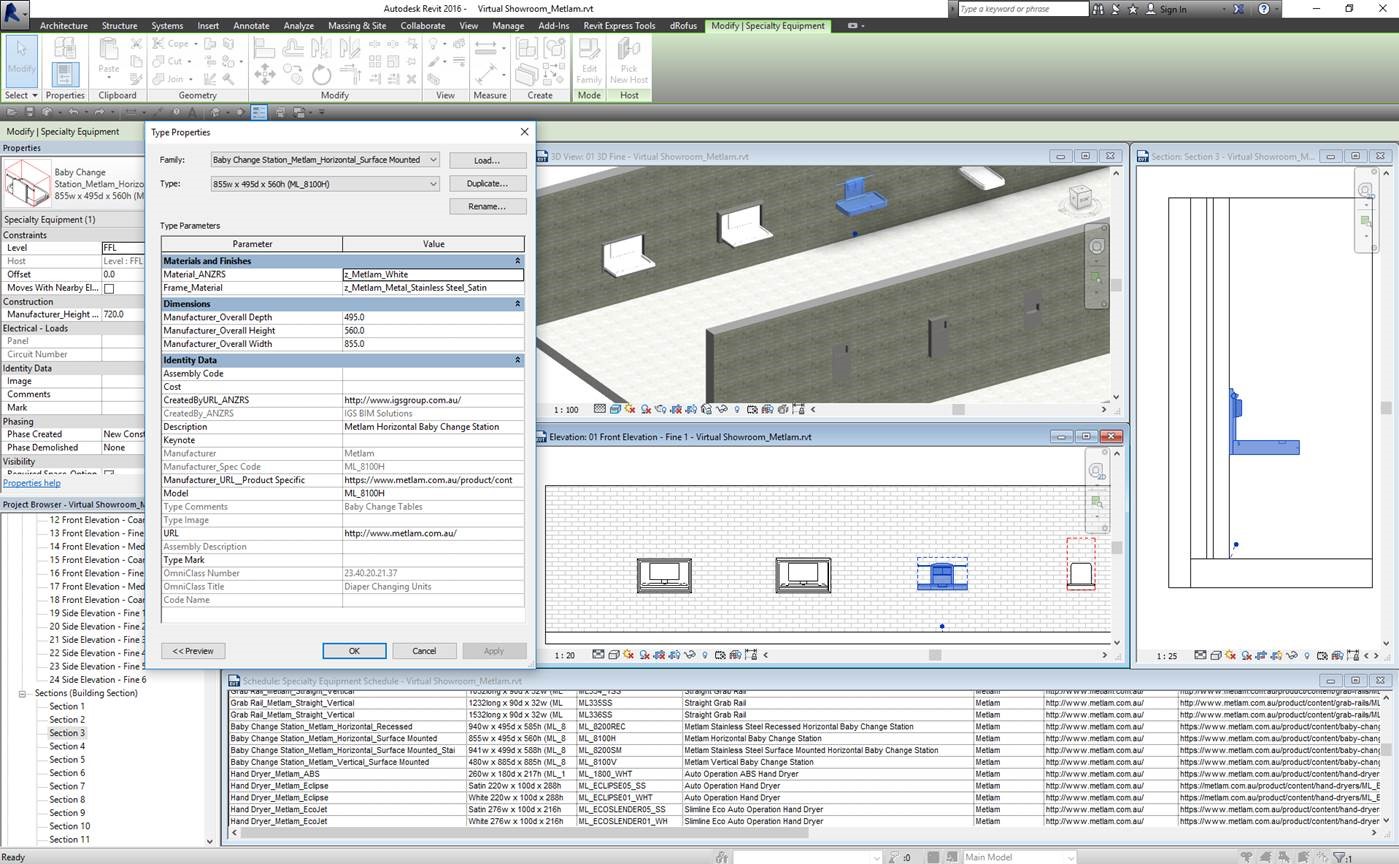Collapse the Materials and Finishes group
This screenshot has height=864, width=1399.
coord(517,261)
